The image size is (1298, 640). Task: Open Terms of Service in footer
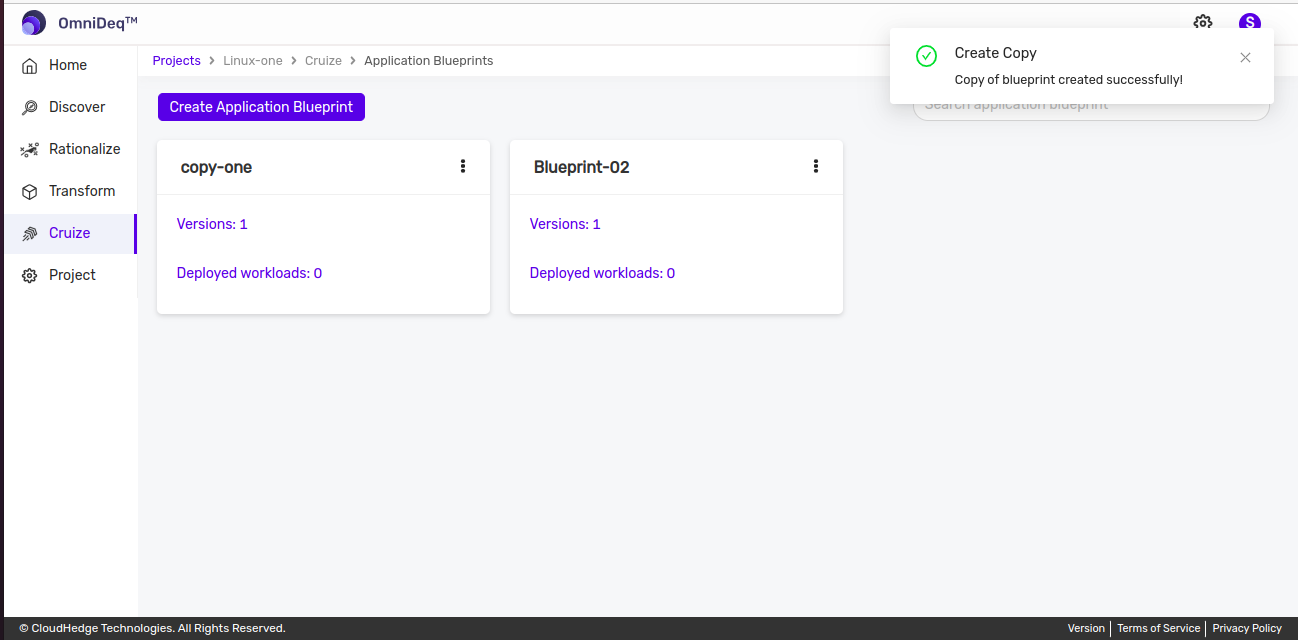point(1158,628)
